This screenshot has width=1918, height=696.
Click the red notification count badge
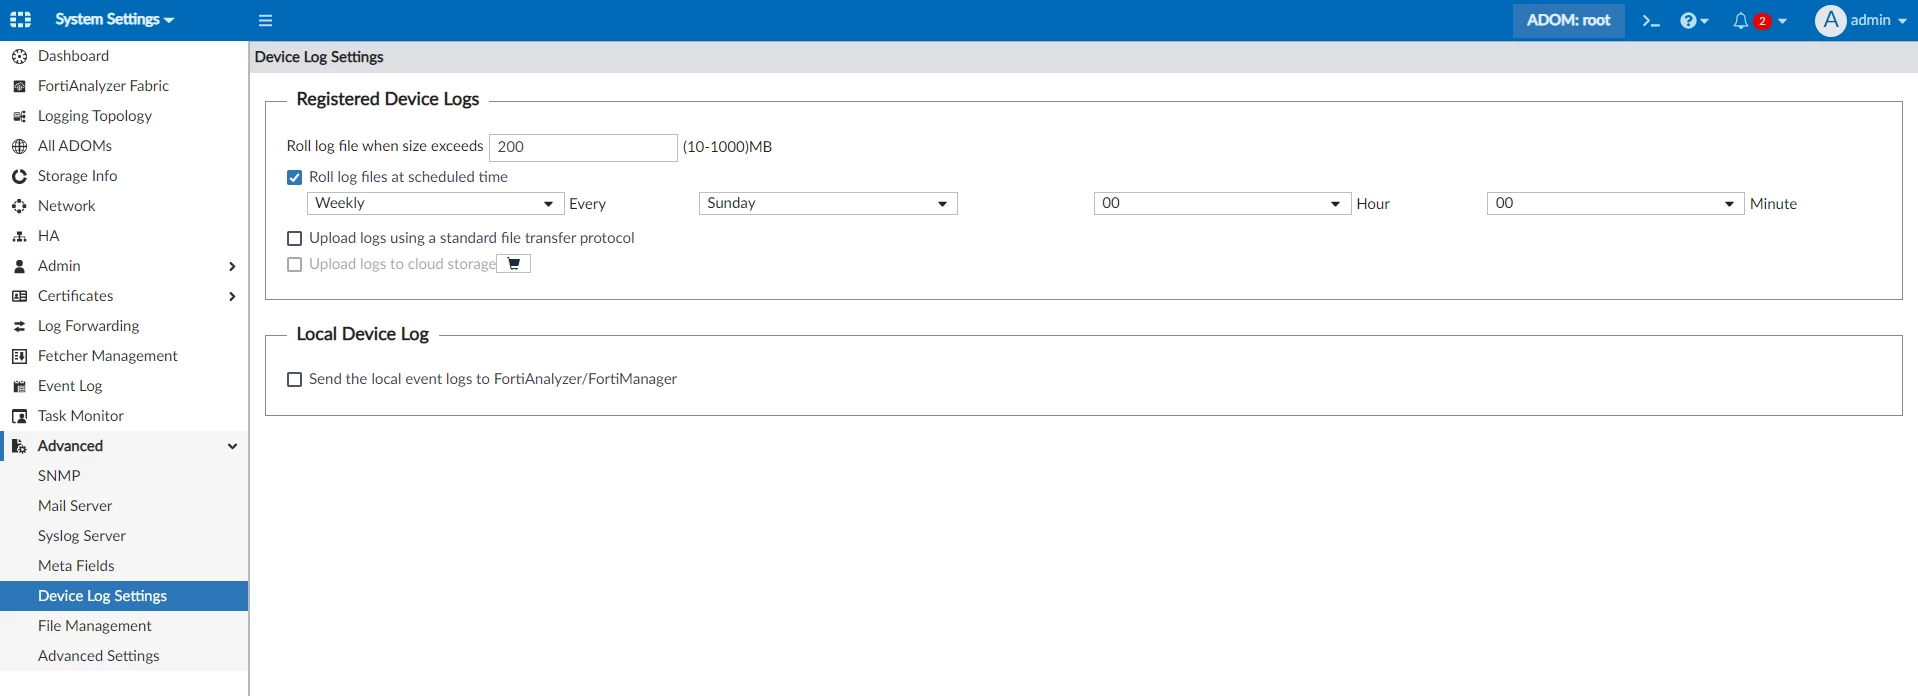pos(1762,21)
